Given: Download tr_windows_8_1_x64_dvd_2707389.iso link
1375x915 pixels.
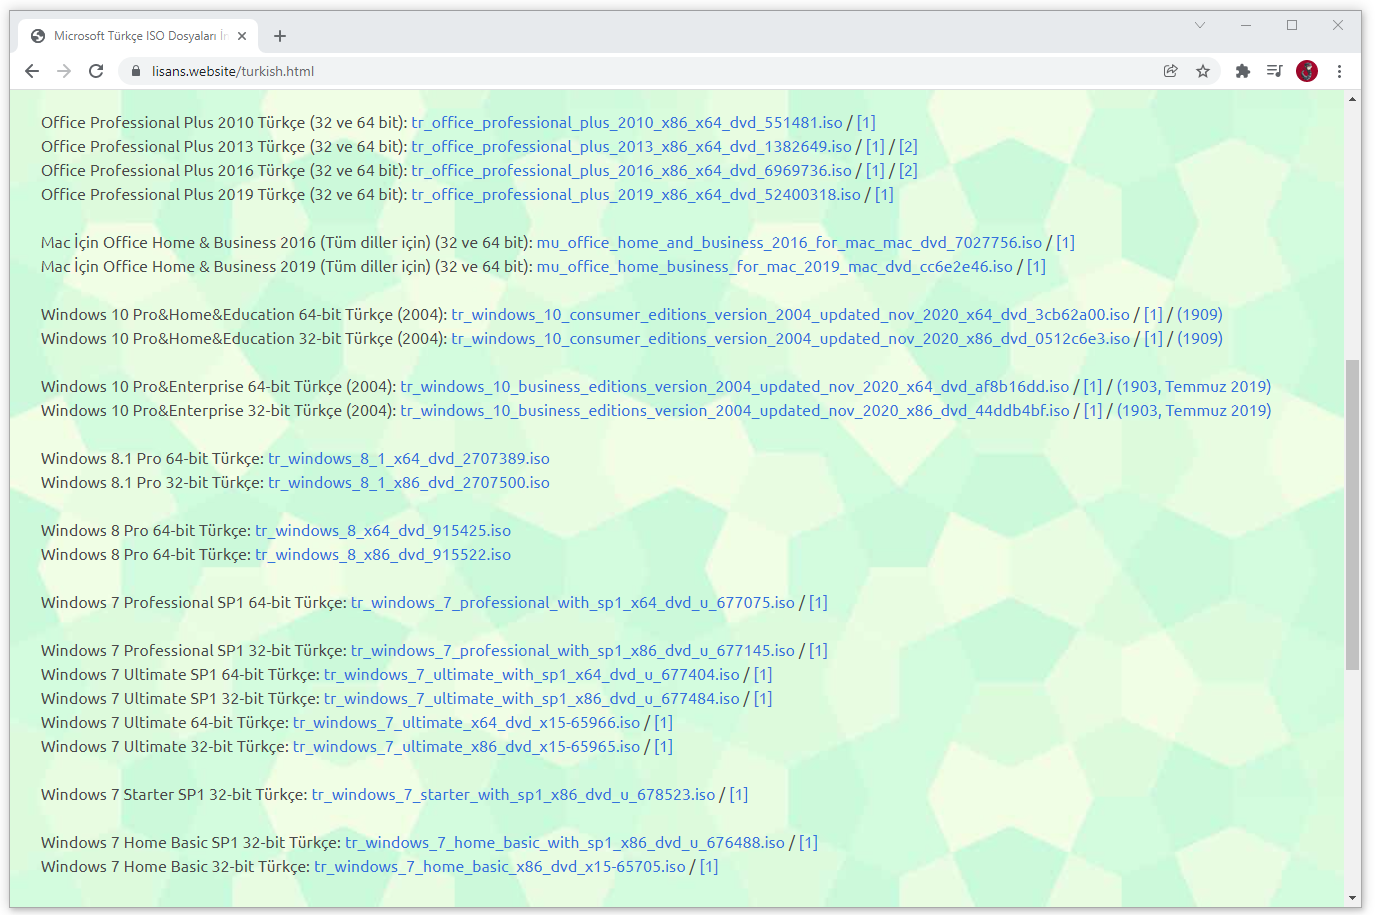Looking at the screenshot, I should [408, 459].
